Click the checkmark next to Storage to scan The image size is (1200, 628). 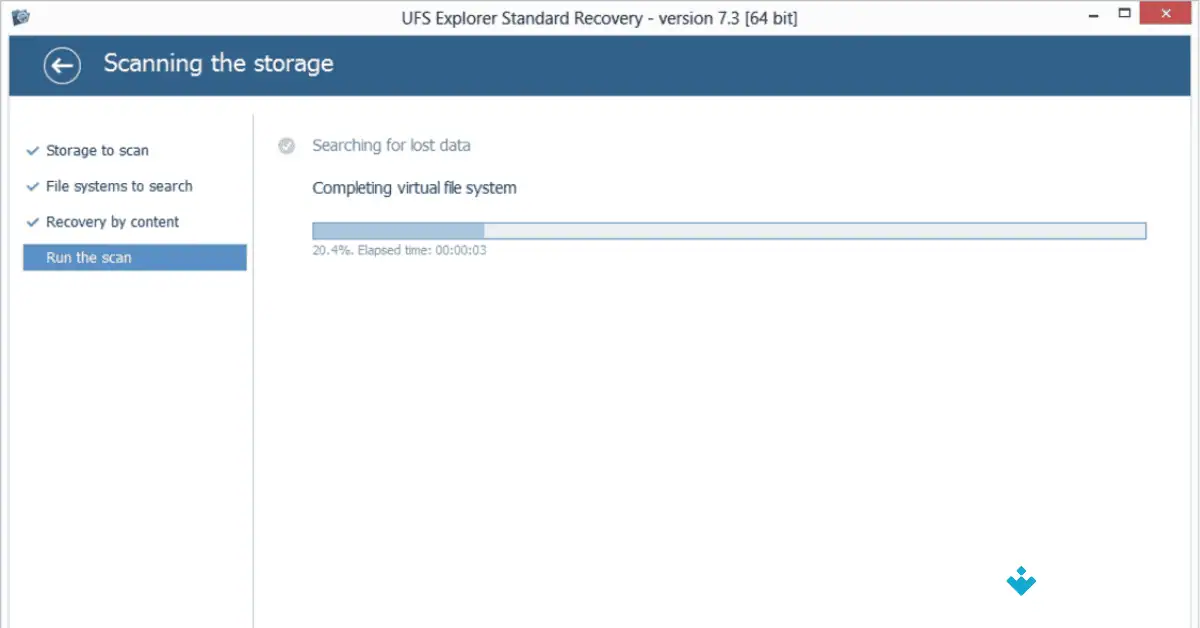31,150
